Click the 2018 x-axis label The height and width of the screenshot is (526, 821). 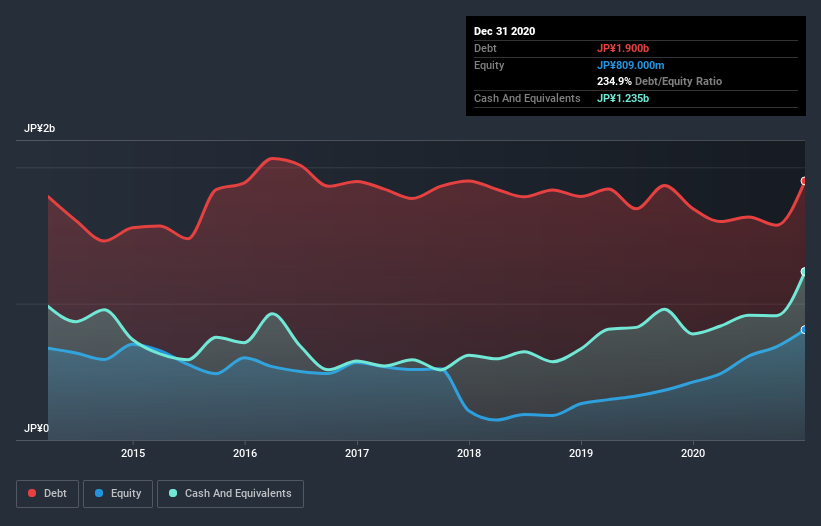(x=469, y=453)
